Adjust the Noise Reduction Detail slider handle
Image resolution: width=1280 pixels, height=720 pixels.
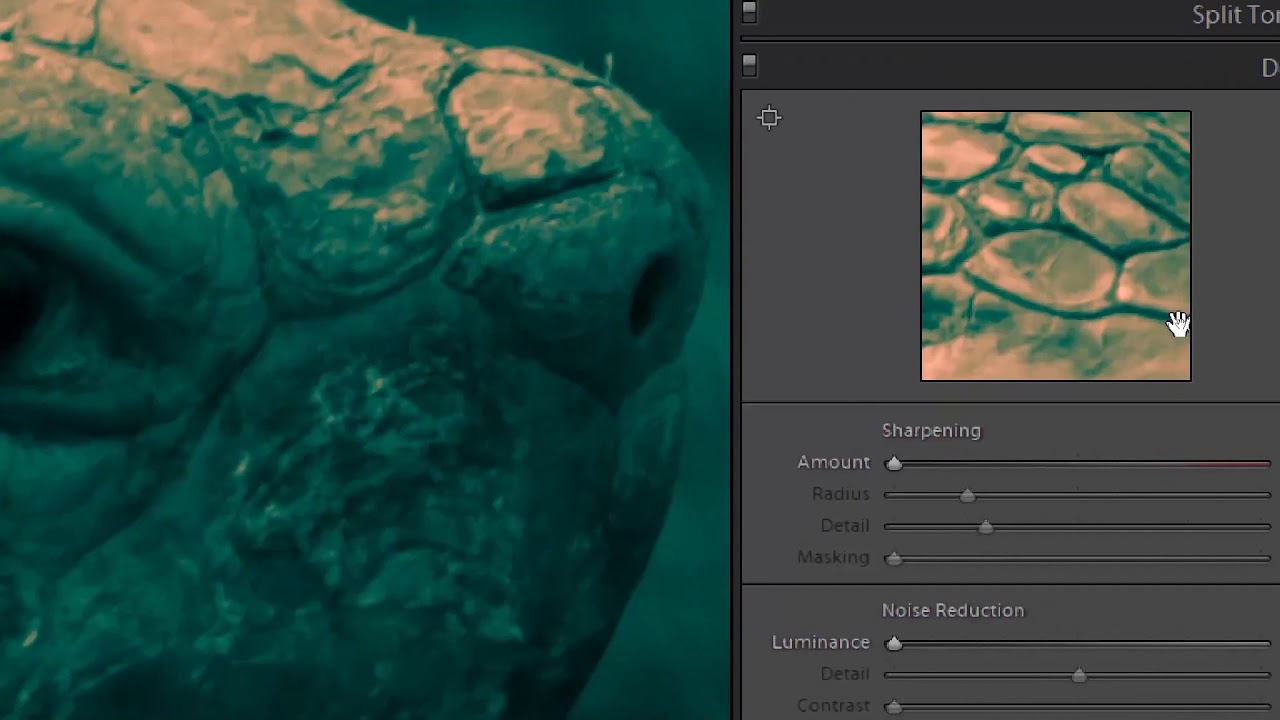pos(1079,675)
